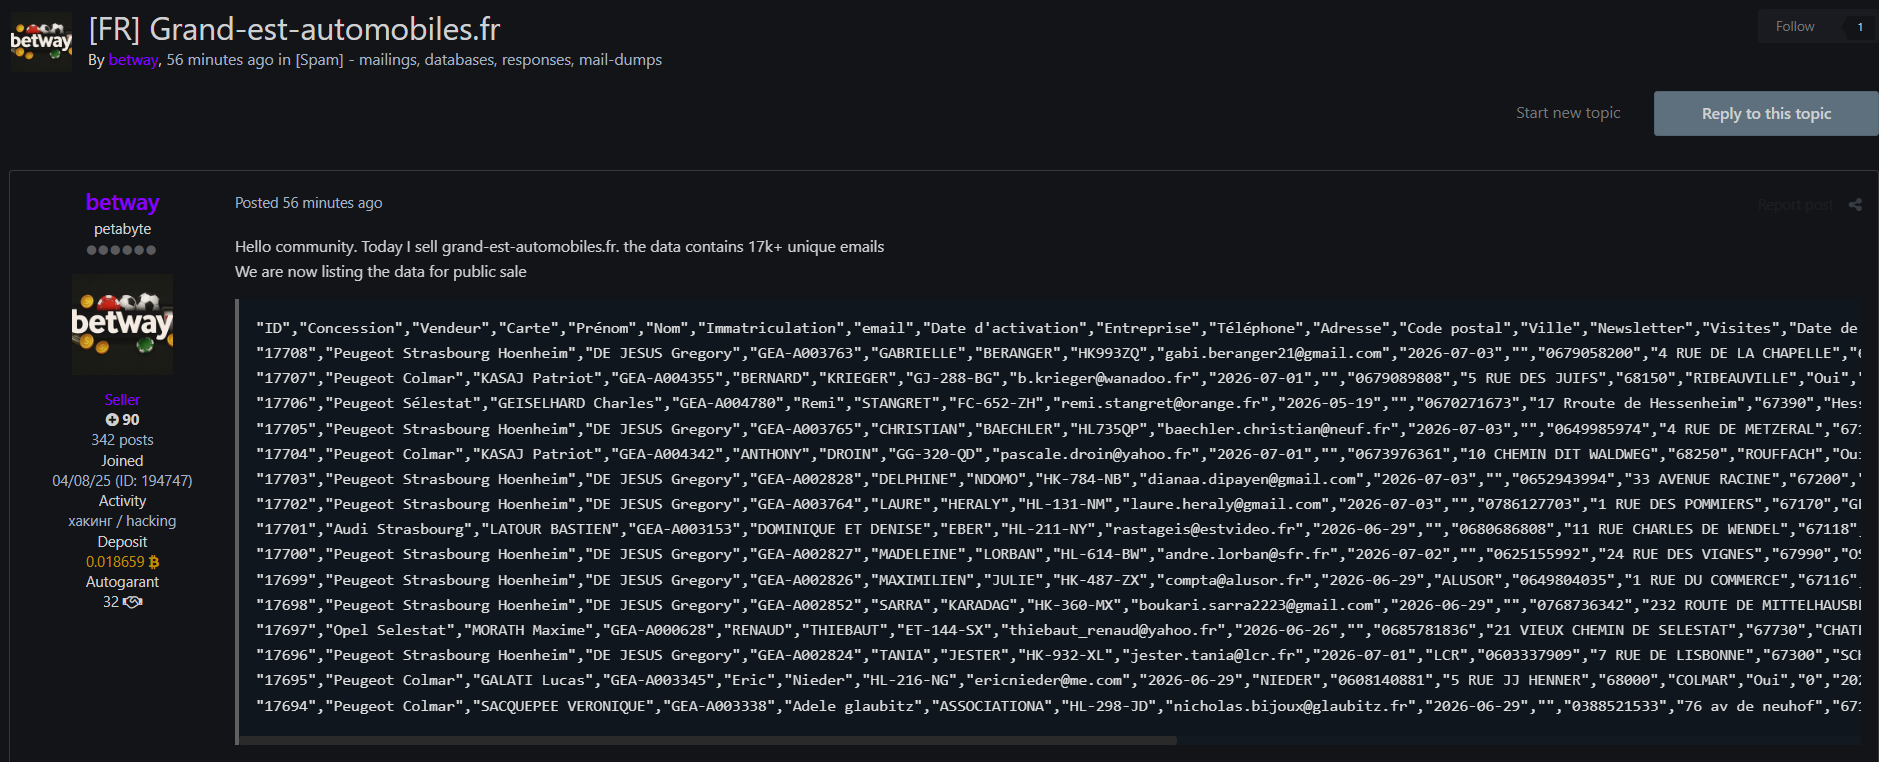Click data row beginning with "17694"

[1057, 706]
